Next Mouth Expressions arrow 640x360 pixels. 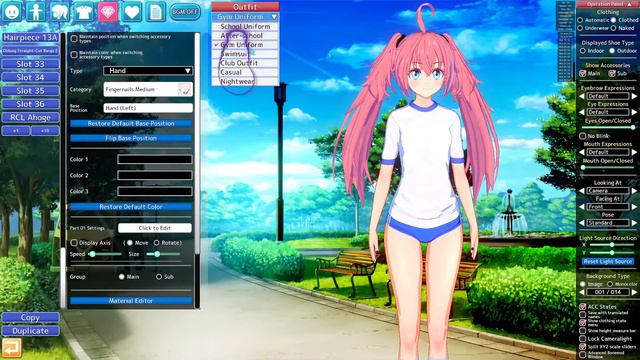(634, 152)
